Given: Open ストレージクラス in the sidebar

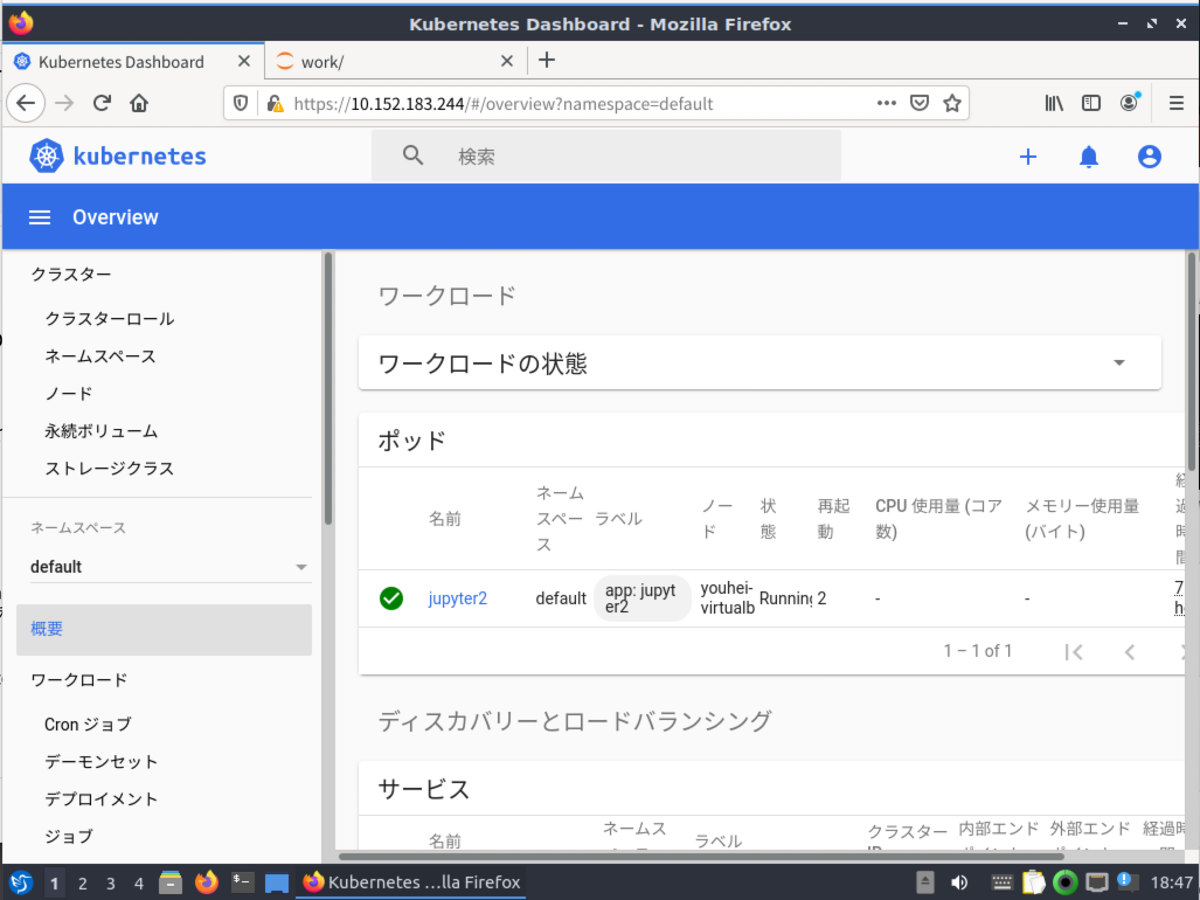Looking at the screenshot, I should click(109, 468).
